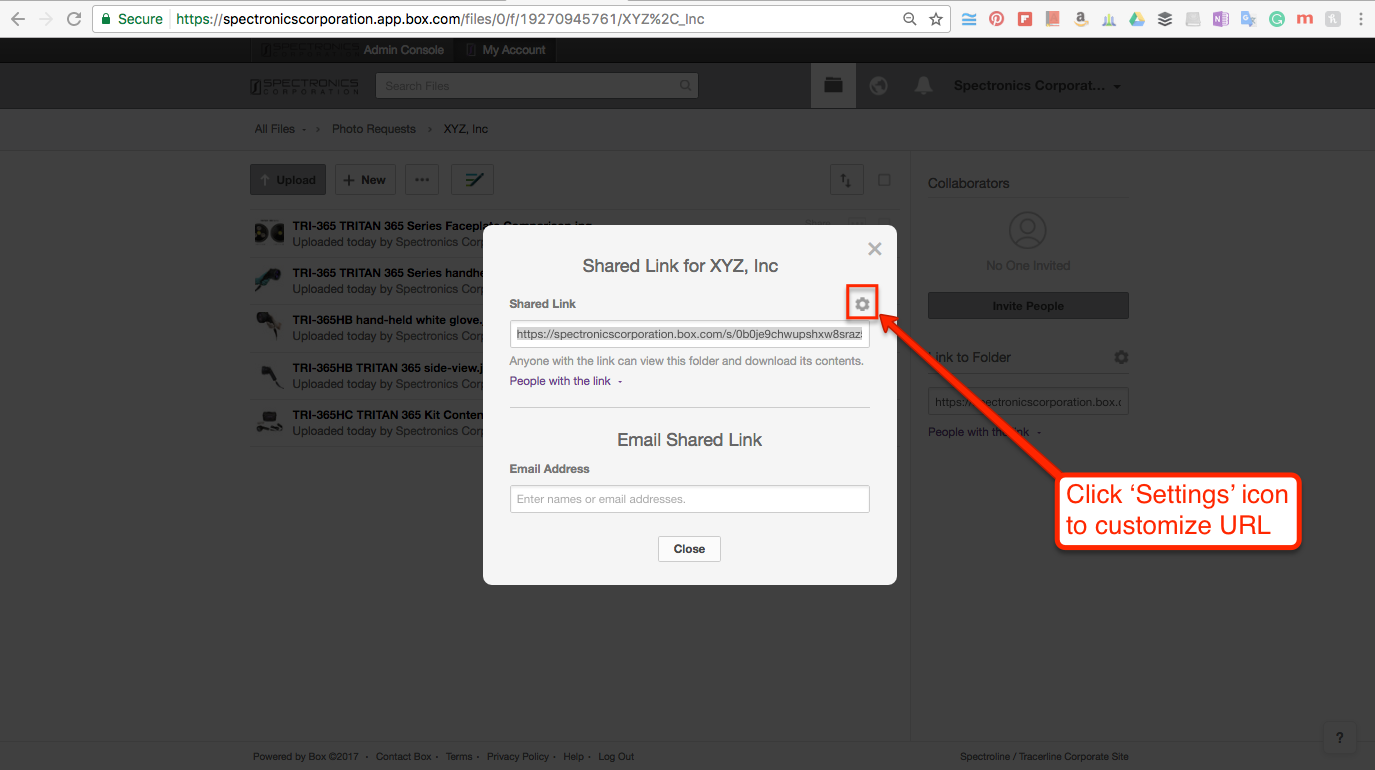This screenshot has height=770, width=1375.
Task: Open the globe updates icon
Action: (x=878, y=86)
